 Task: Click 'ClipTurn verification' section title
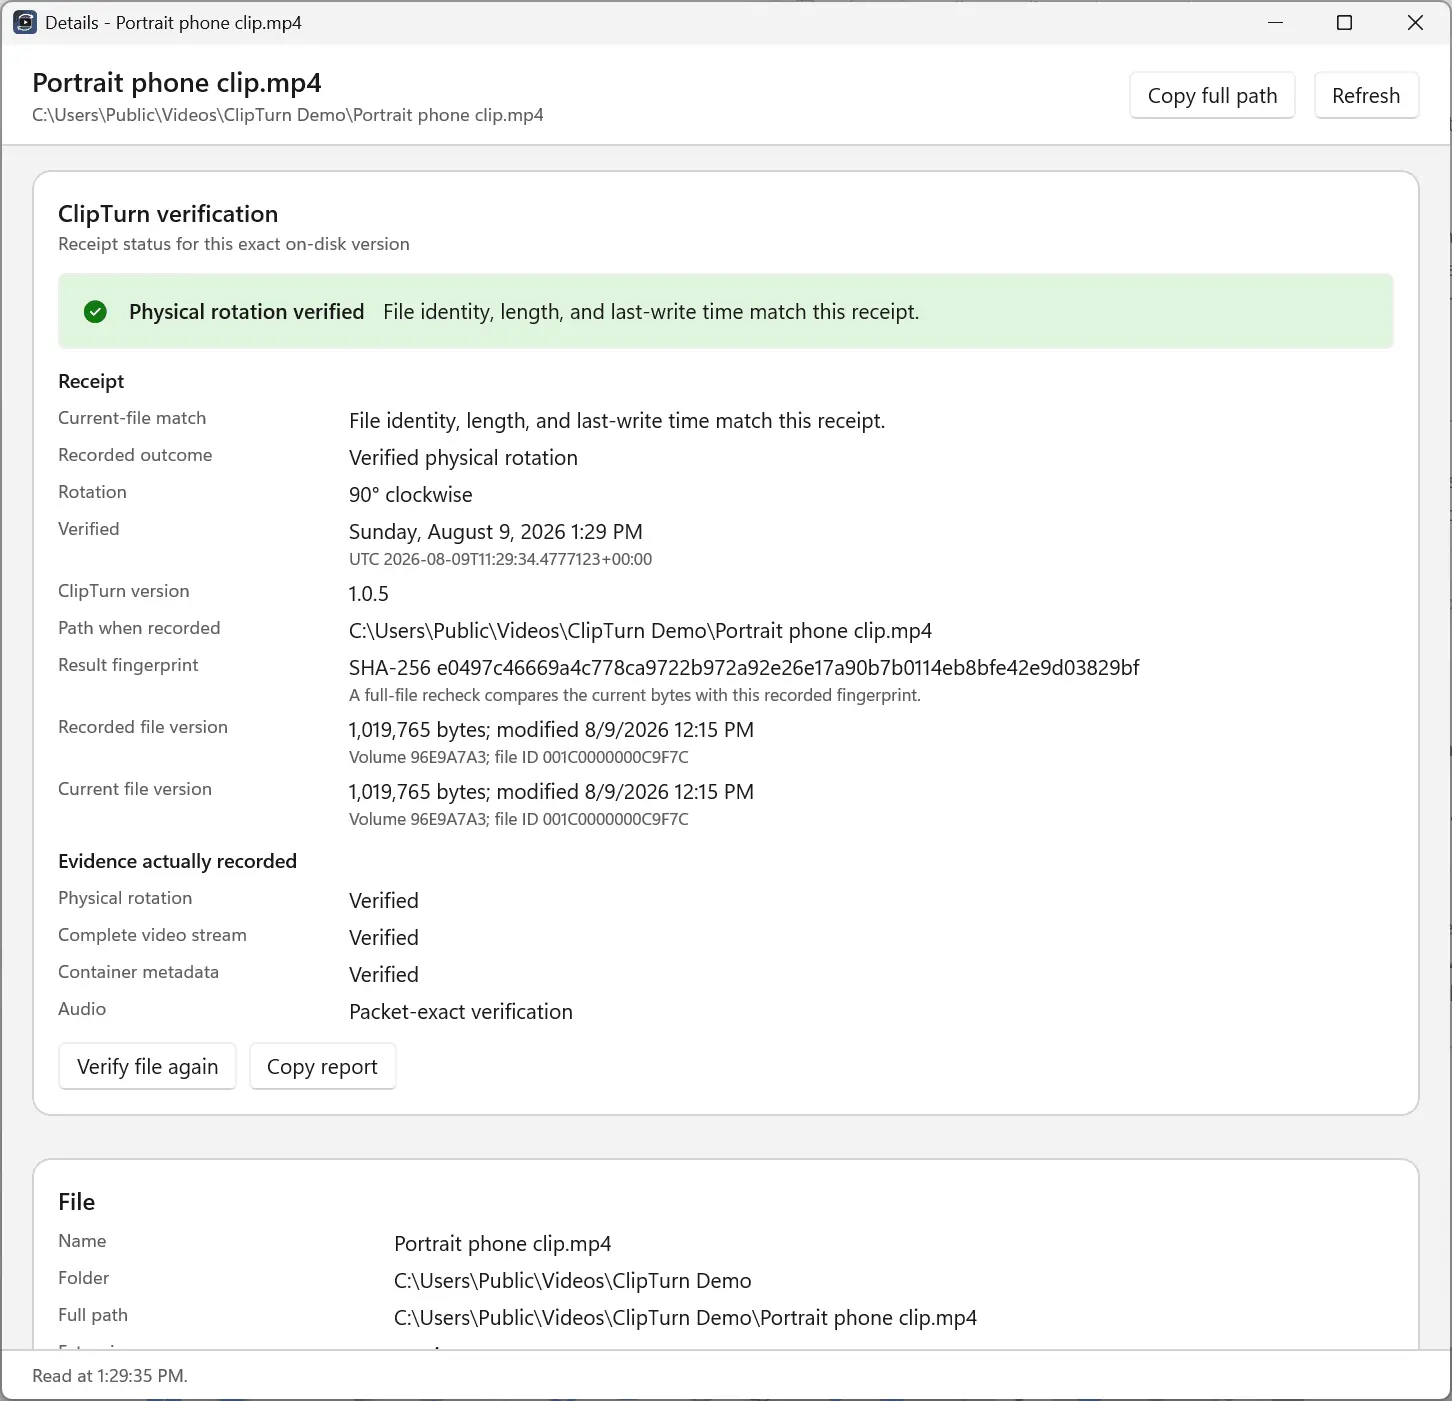tap(168, 214)
